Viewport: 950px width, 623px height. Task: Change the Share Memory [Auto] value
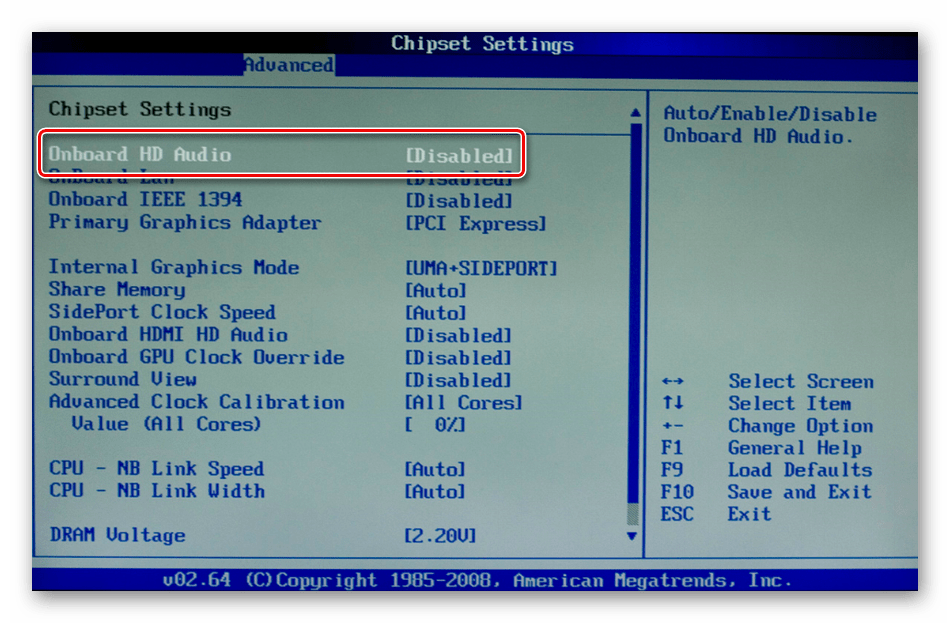[436, 291]
